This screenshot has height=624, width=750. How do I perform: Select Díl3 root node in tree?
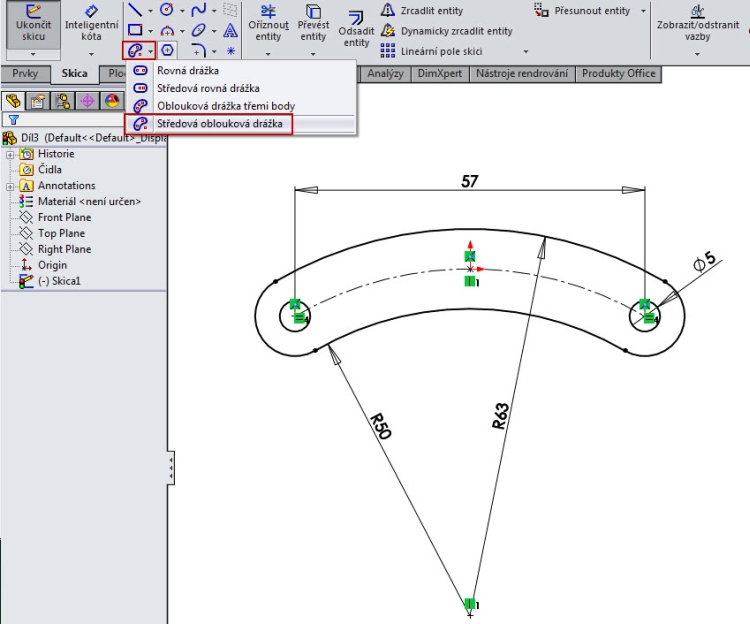84,138
